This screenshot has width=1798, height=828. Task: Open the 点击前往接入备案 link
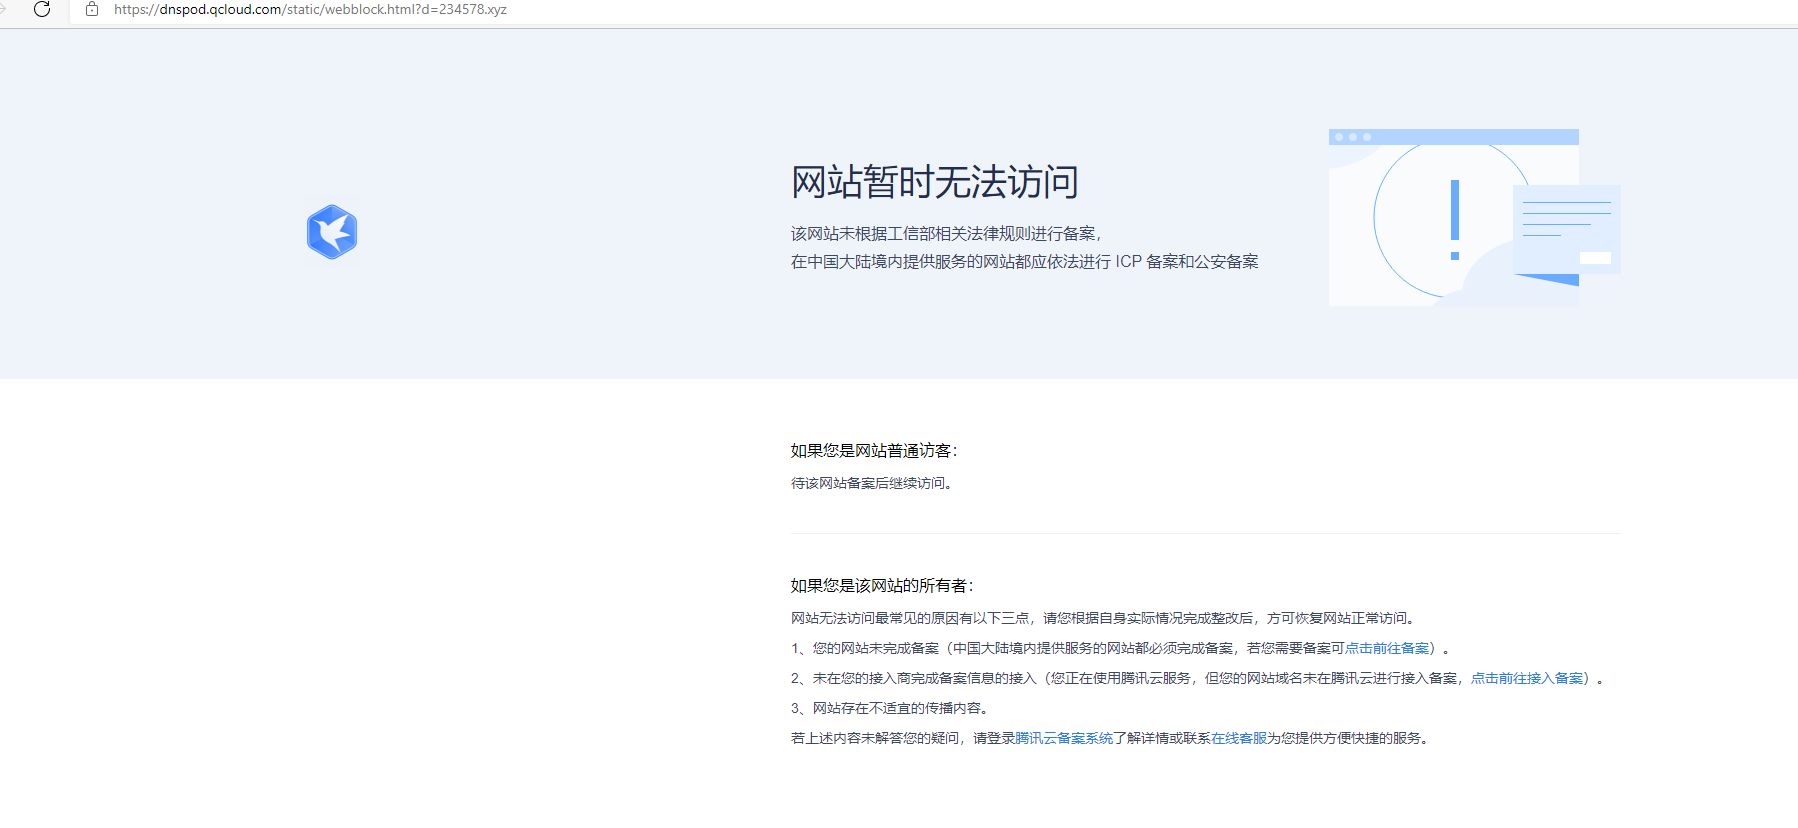tap(1527, 679)
